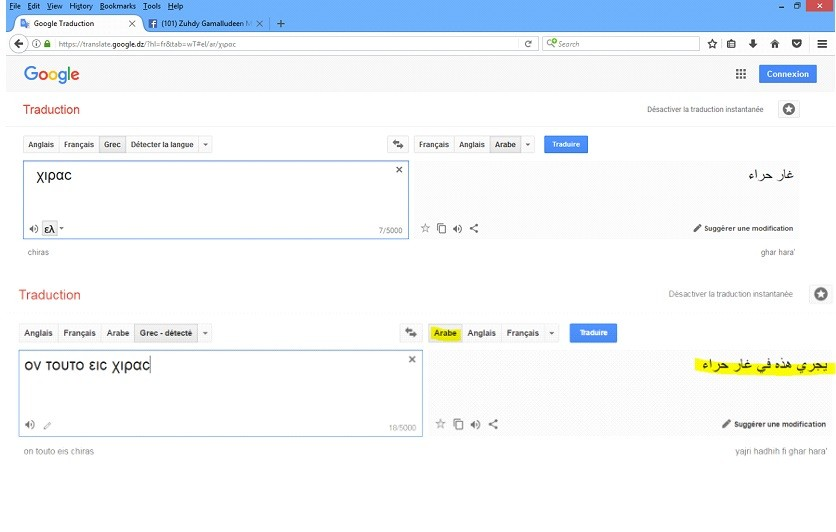Open the Bookmarks menu

coord(117,6)
